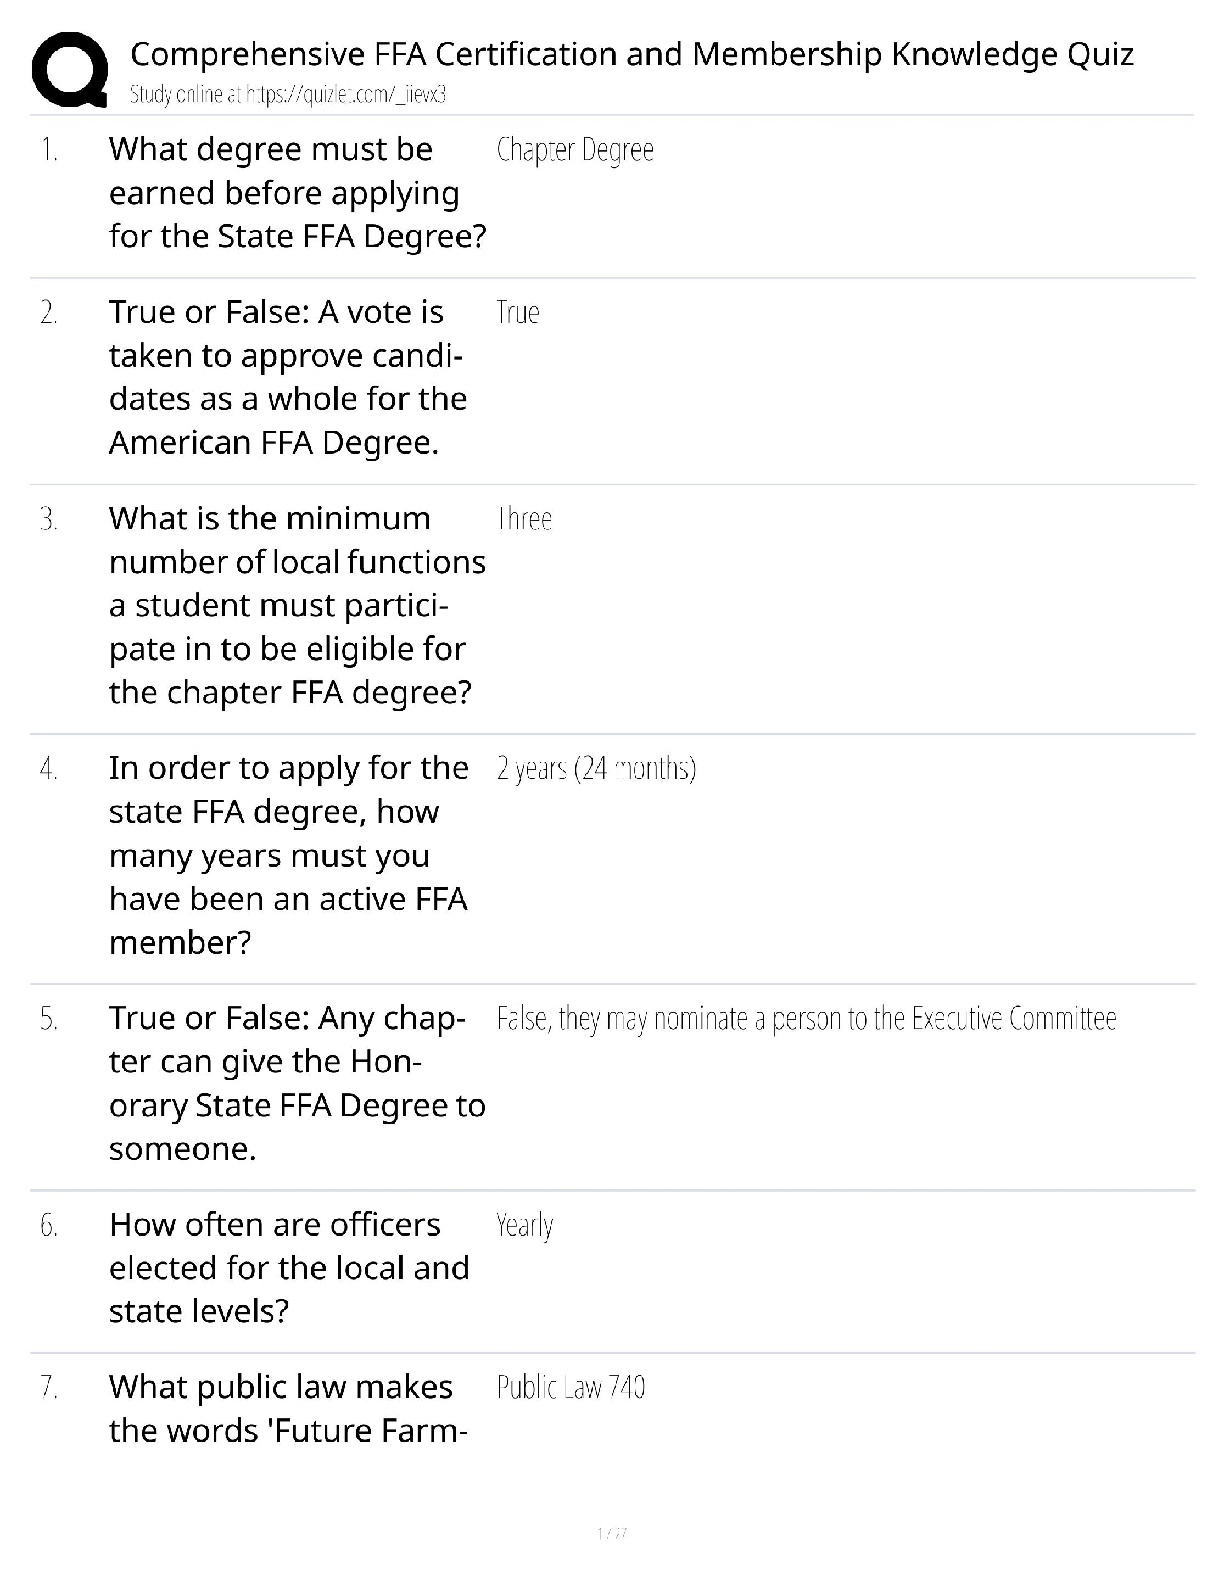
Task: Click the 'Three' answer text
Action: point(525,519)
